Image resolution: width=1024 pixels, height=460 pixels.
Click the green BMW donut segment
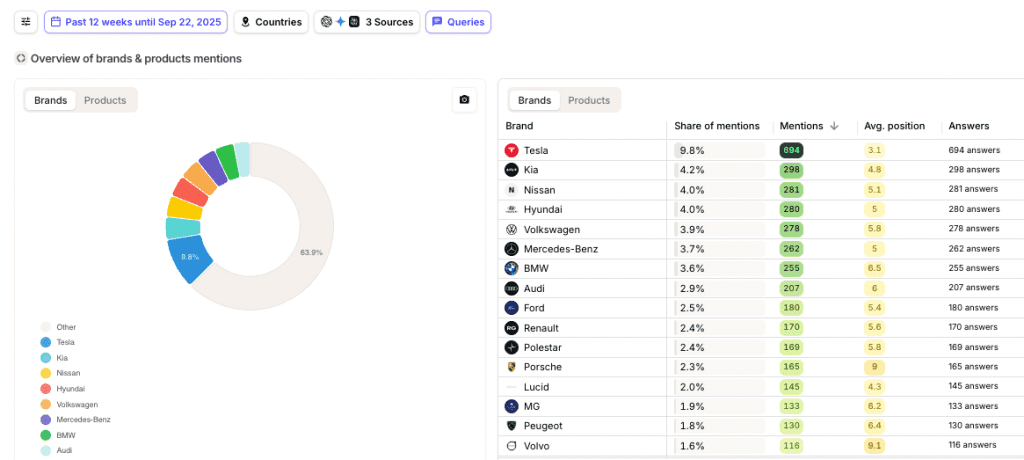point(227,162)
